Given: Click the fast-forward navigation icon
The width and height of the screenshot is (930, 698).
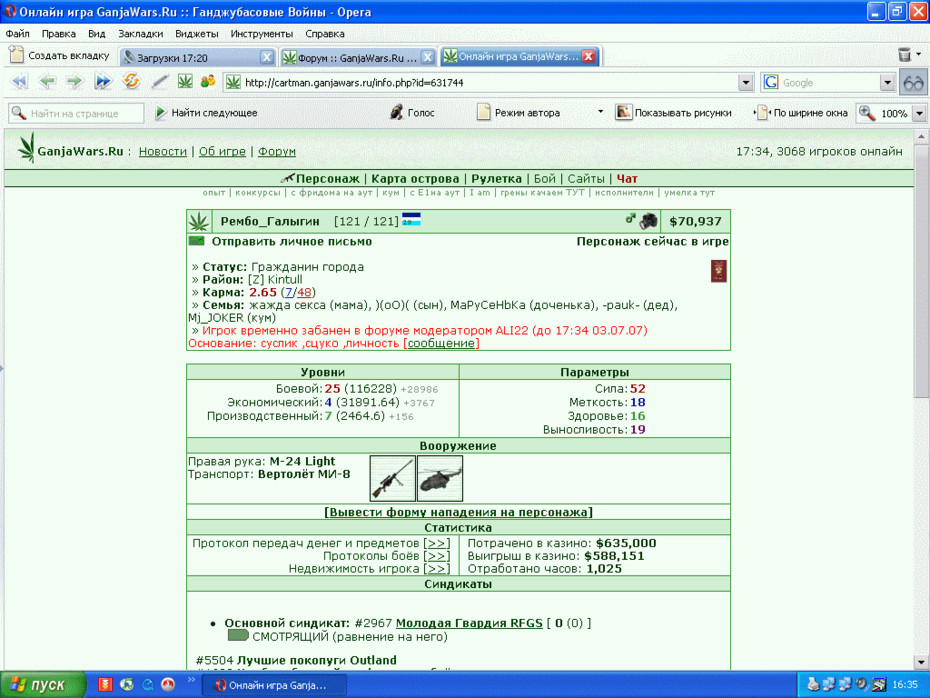Looking at the screenshot, I should pyautogui.click(x=103, y=82).
